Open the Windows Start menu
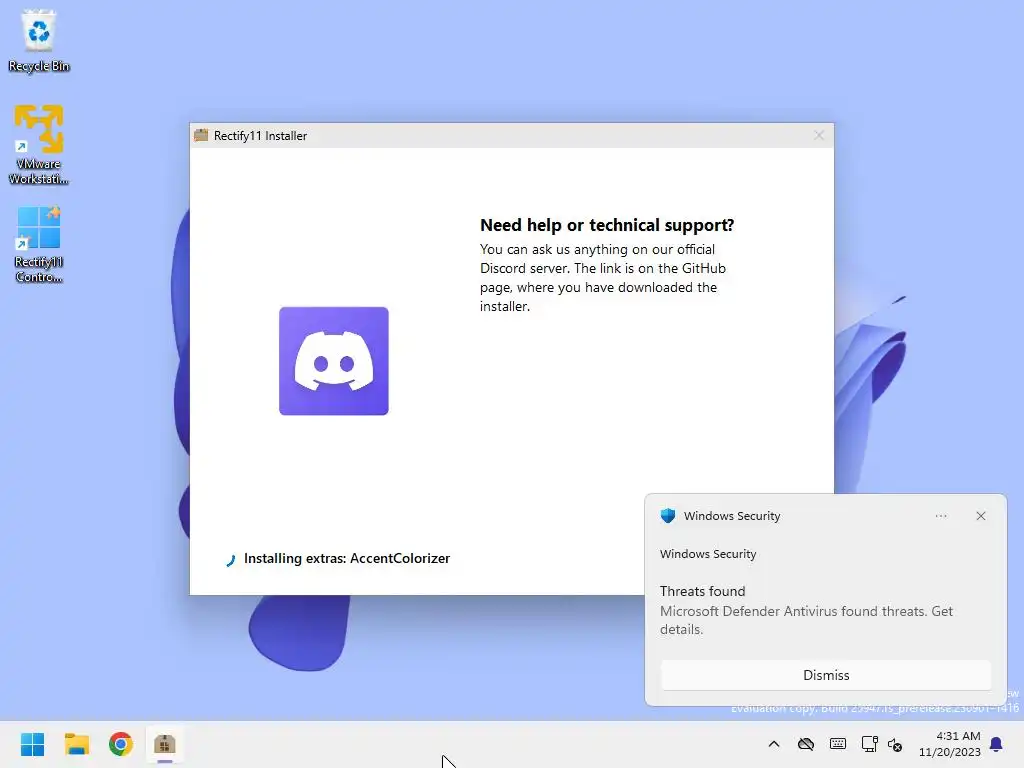 (x=32, y=744)
